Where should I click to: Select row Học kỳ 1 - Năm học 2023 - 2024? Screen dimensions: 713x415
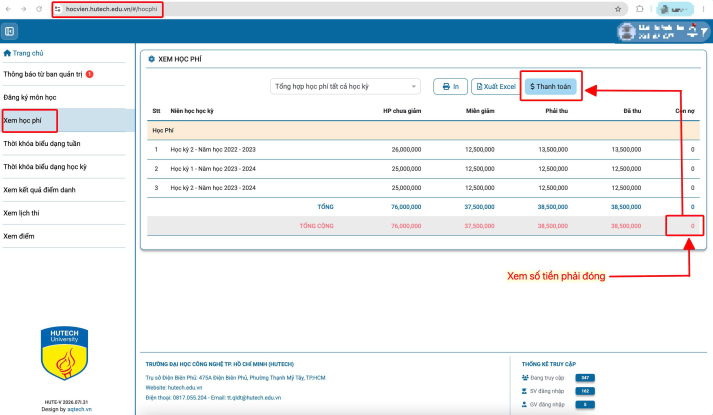[x=423, y=169]
